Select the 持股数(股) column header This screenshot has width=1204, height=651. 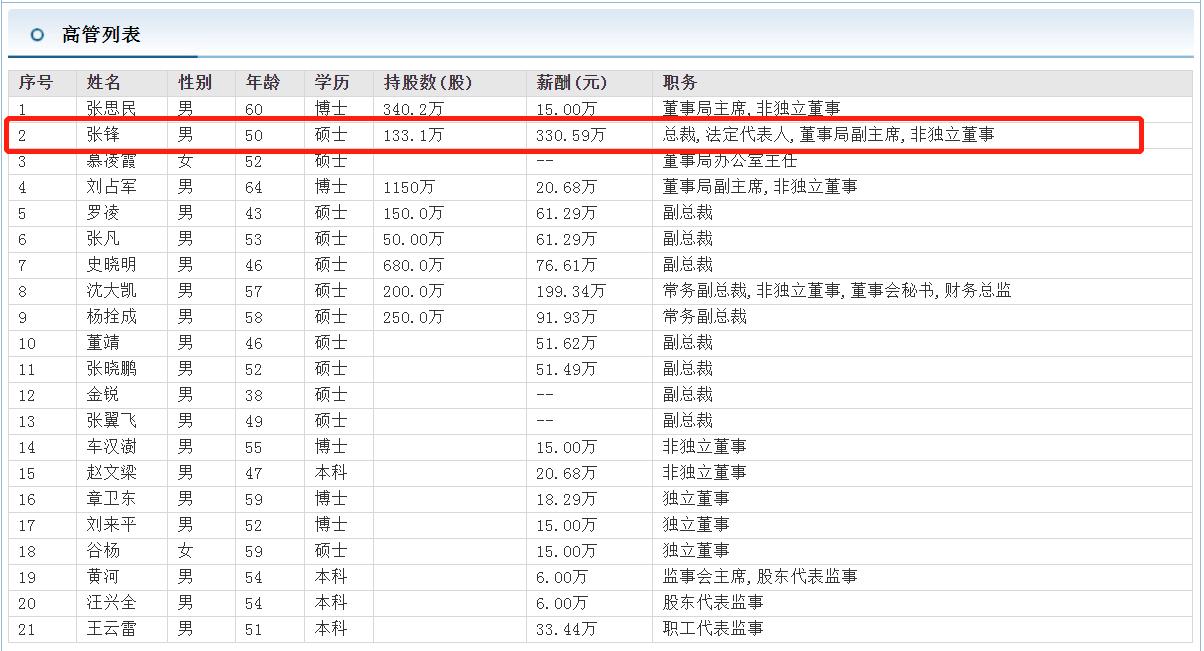pyautogui.click(x=427, y=83)
